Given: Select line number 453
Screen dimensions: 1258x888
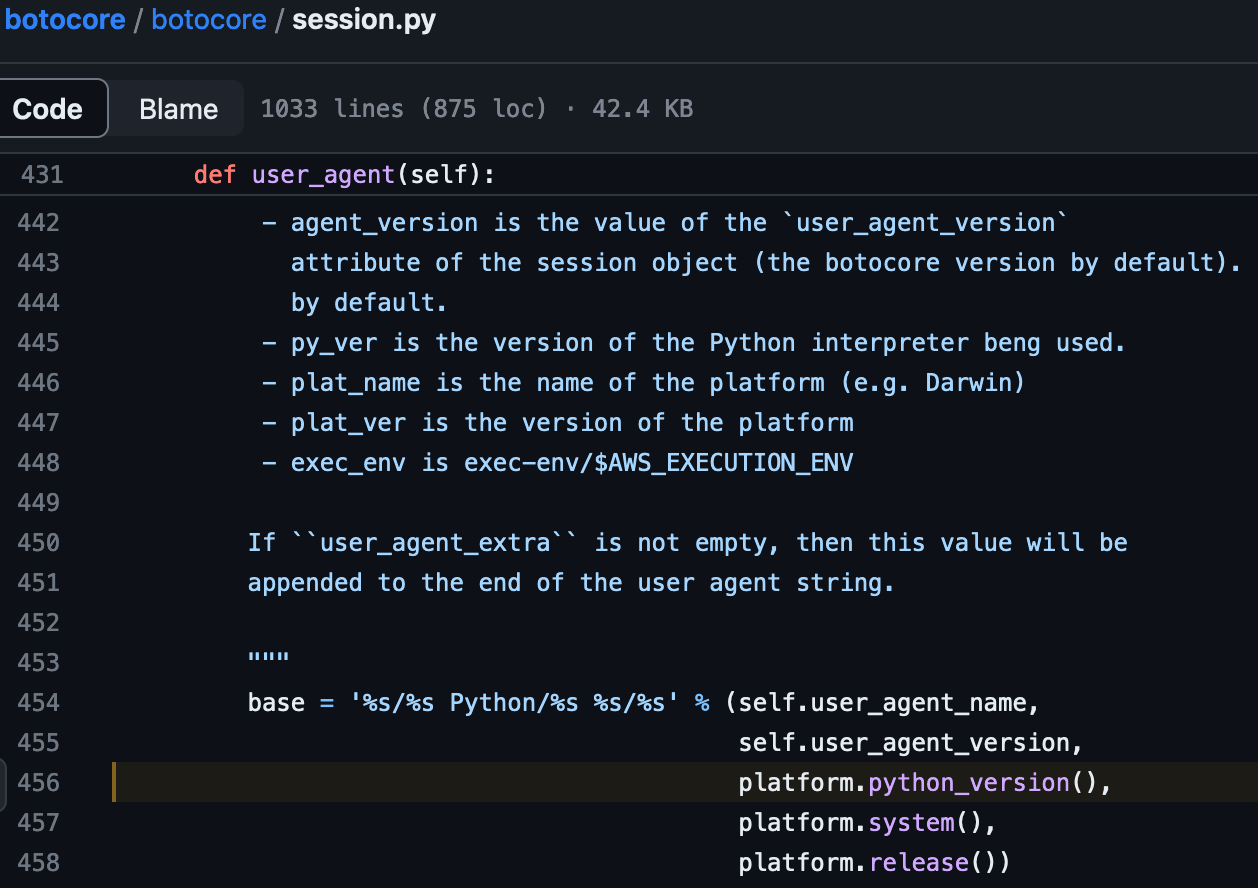Looking at the screenshot, I should click(x=39, y=662).
